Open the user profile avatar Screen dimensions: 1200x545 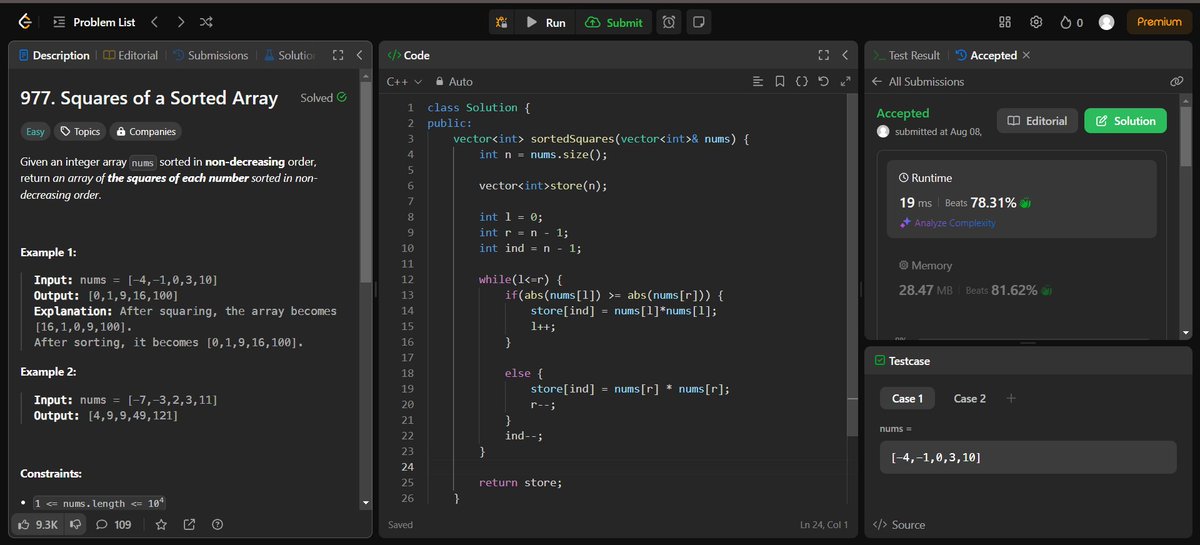1106,22
